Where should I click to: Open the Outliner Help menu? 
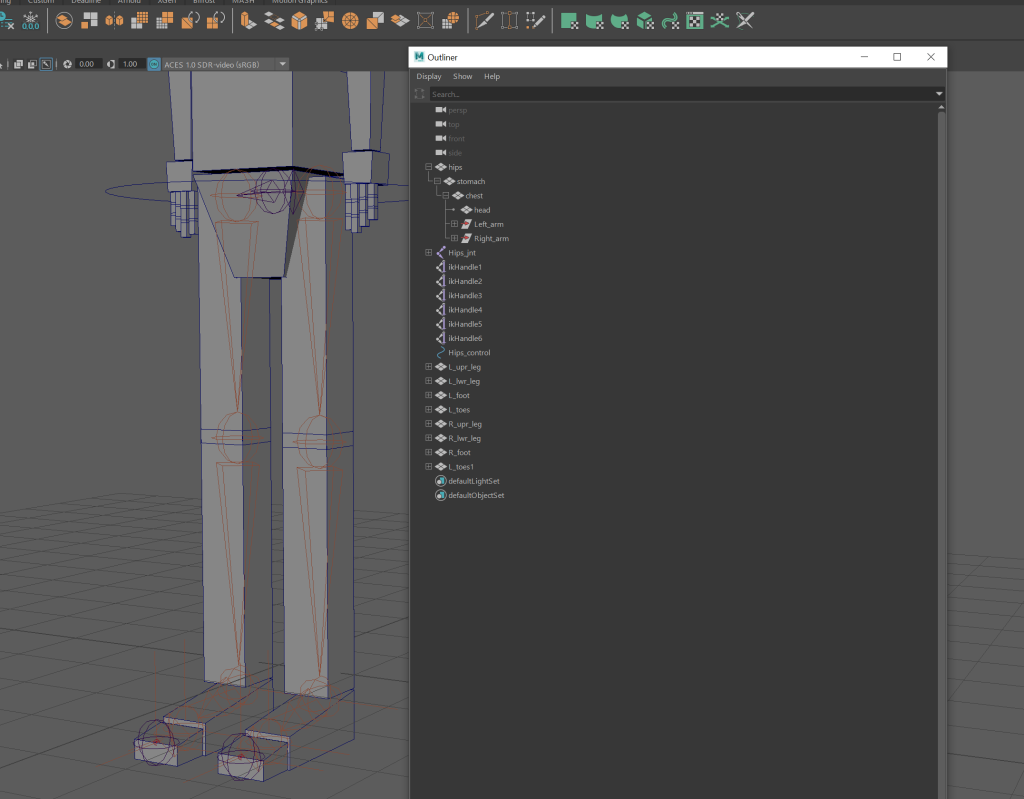click(492, 76)
